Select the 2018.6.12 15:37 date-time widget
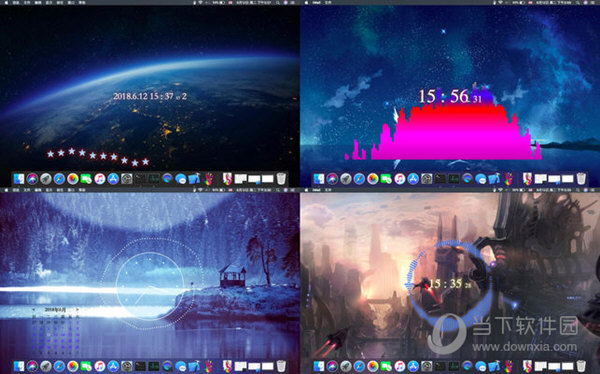This screenshot has height=374, width=600. pyautogui.click(x=150, y=96)
